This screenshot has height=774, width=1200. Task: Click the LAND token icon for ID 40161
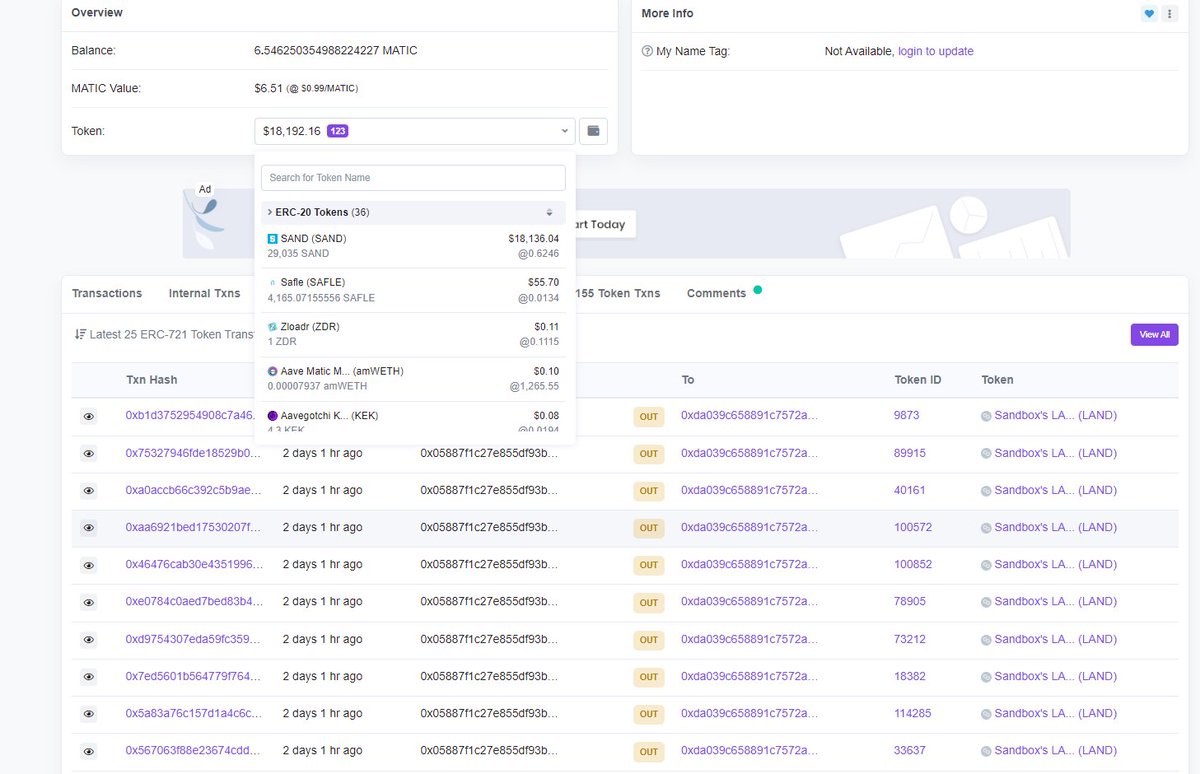click(986, 491)
